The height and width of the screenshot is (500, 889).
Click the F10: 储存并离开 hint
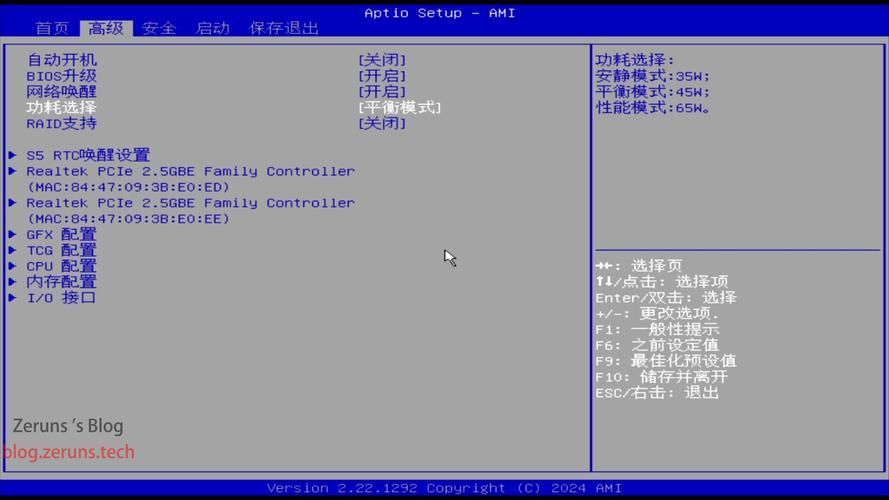point(662,377)
